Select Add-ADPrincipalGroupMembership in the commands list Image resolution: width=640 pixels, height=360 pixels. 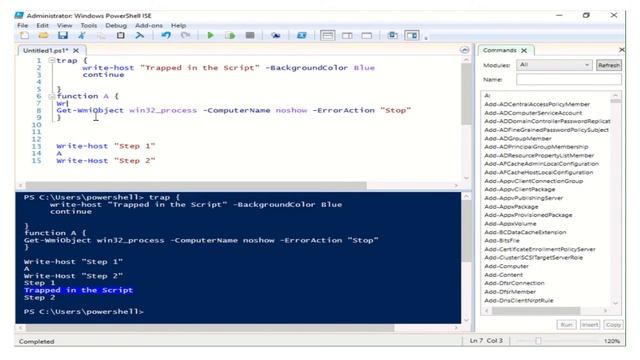(x=536, y=147)
